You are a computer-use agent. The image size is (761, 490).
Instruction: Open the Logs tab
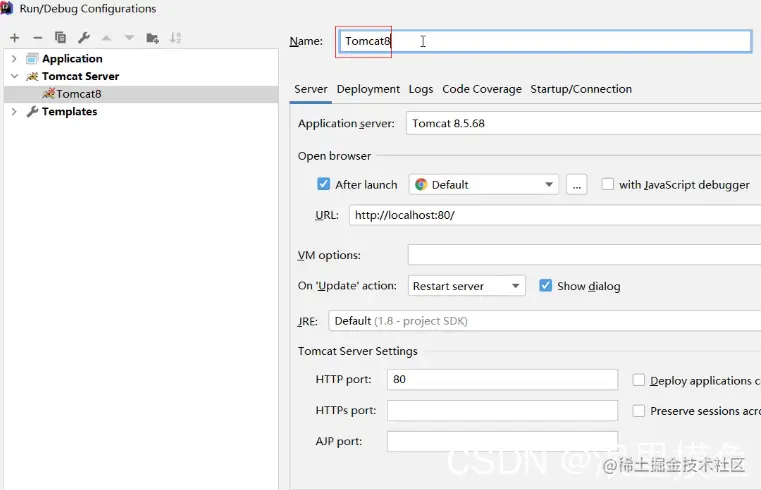pos(421,89)
